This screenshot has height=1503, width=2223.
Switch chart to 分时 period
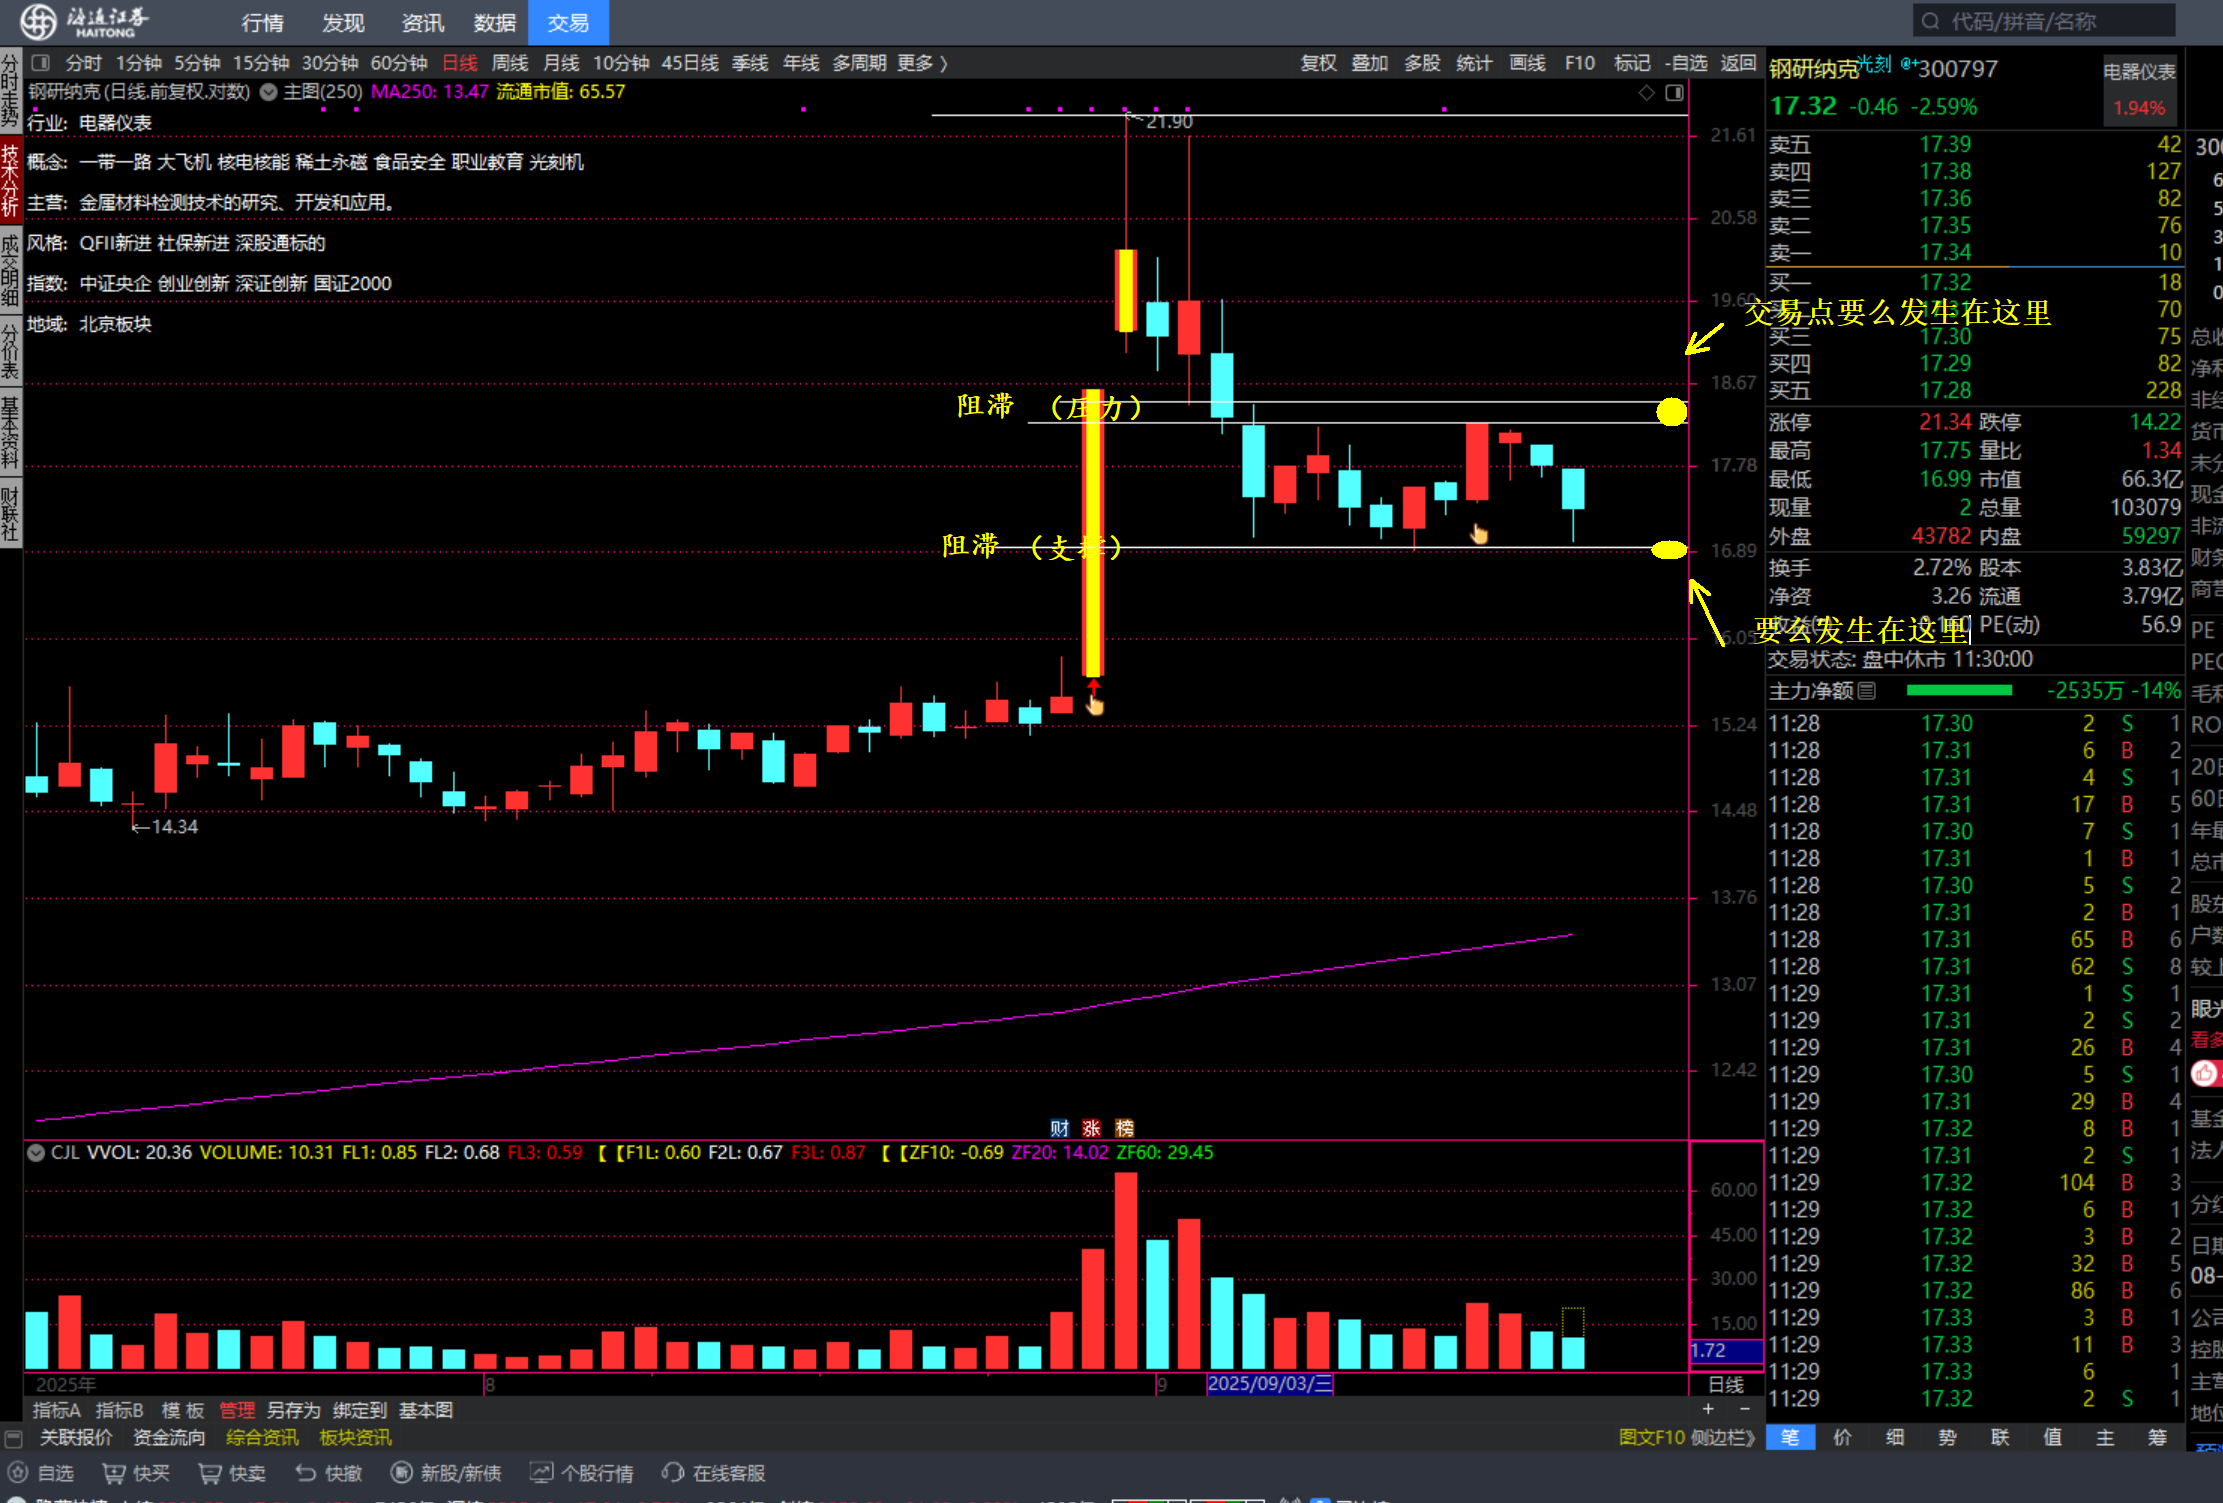coord(84,63)
